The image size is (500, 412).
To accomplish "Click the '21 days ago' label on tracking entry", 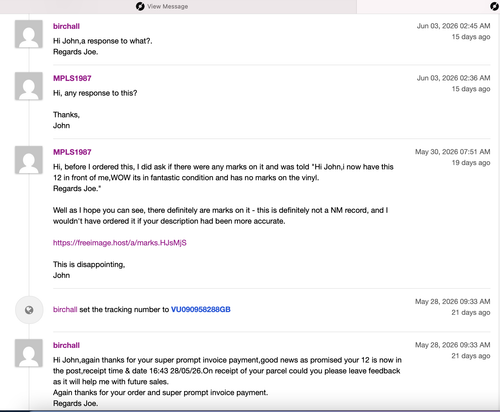I will (471, 312).
